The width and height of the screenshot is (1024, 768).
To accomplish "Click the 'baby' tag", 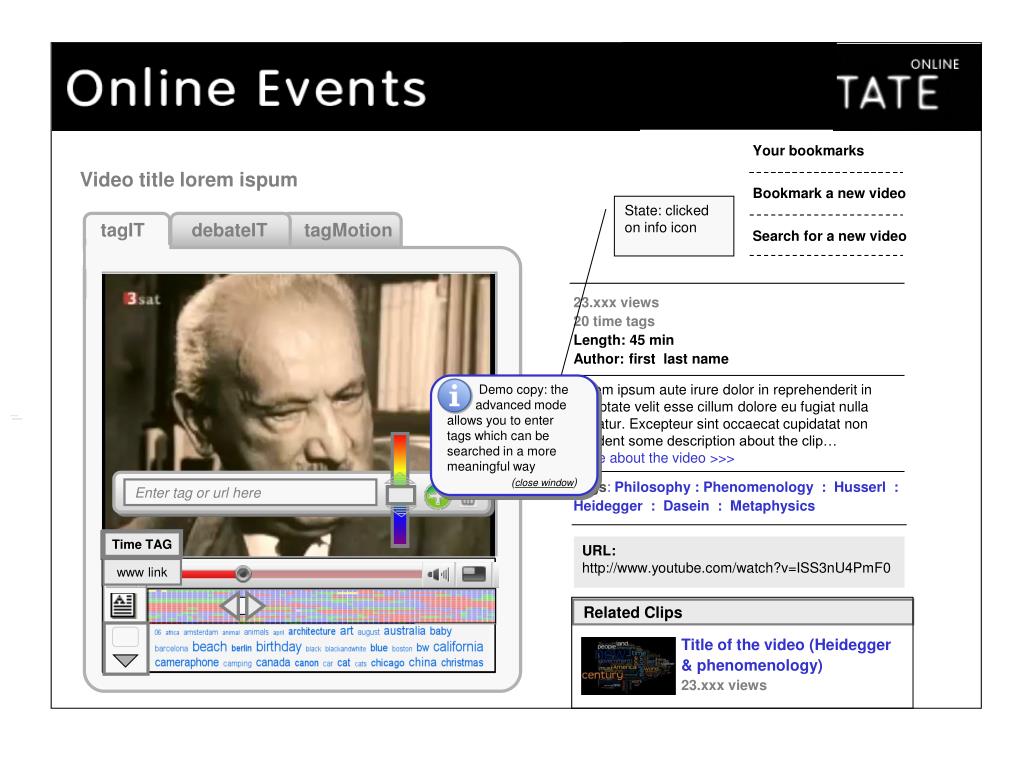I will click(x=440, y=632).
